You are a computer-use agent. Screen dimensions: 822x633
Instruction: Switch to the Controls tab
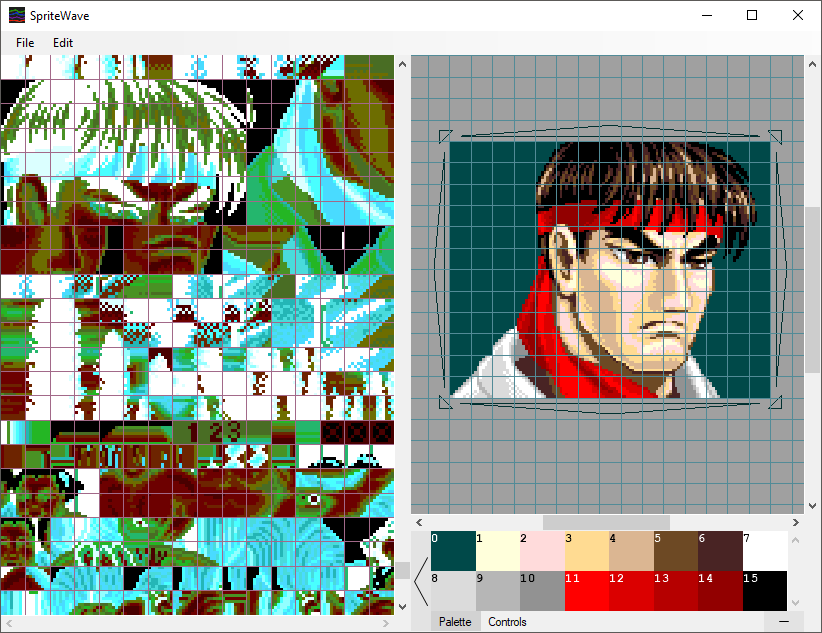pos(507,621)
